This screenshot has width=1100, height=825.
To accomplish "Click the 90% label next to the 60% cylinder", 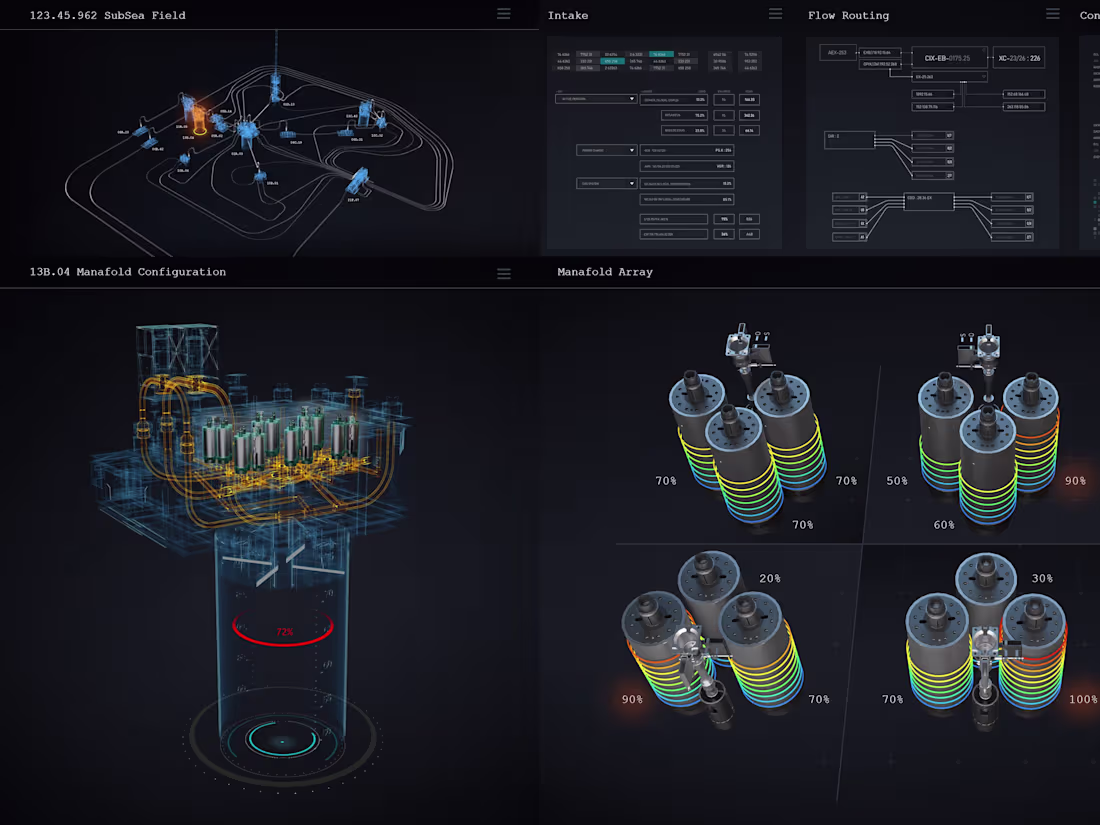I will pyautogui.click(x=1075, y=481).
